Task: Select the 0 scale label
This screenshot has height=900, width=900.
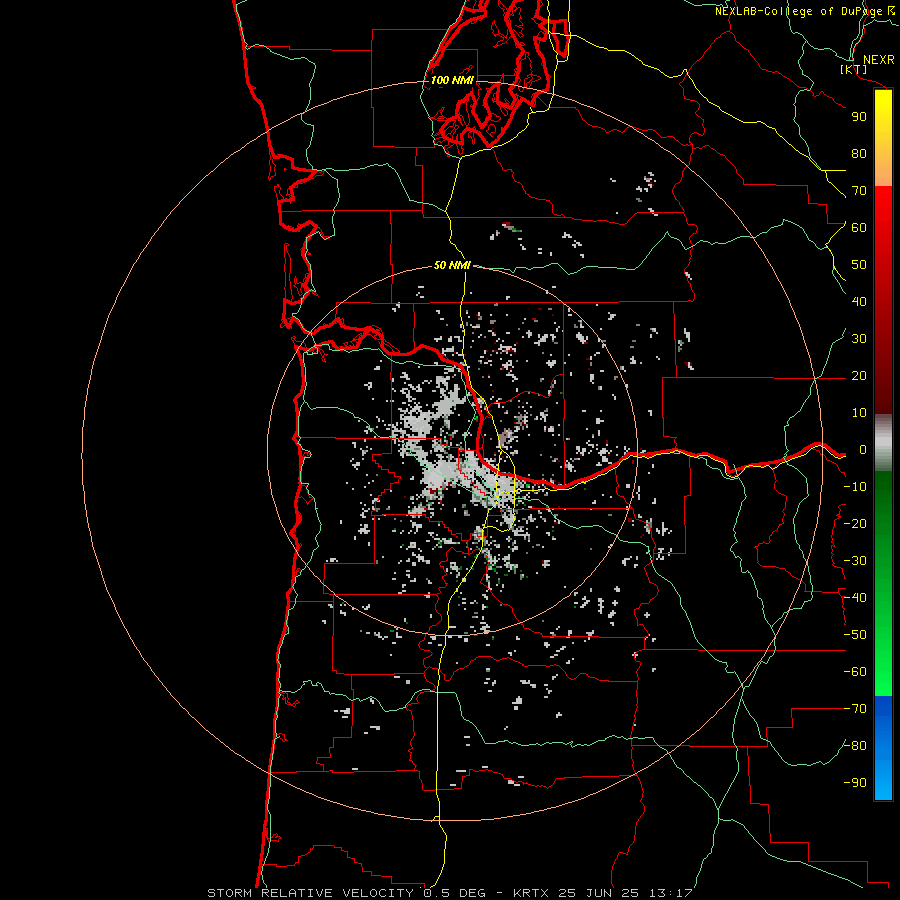Action: [x=863, y=450]
